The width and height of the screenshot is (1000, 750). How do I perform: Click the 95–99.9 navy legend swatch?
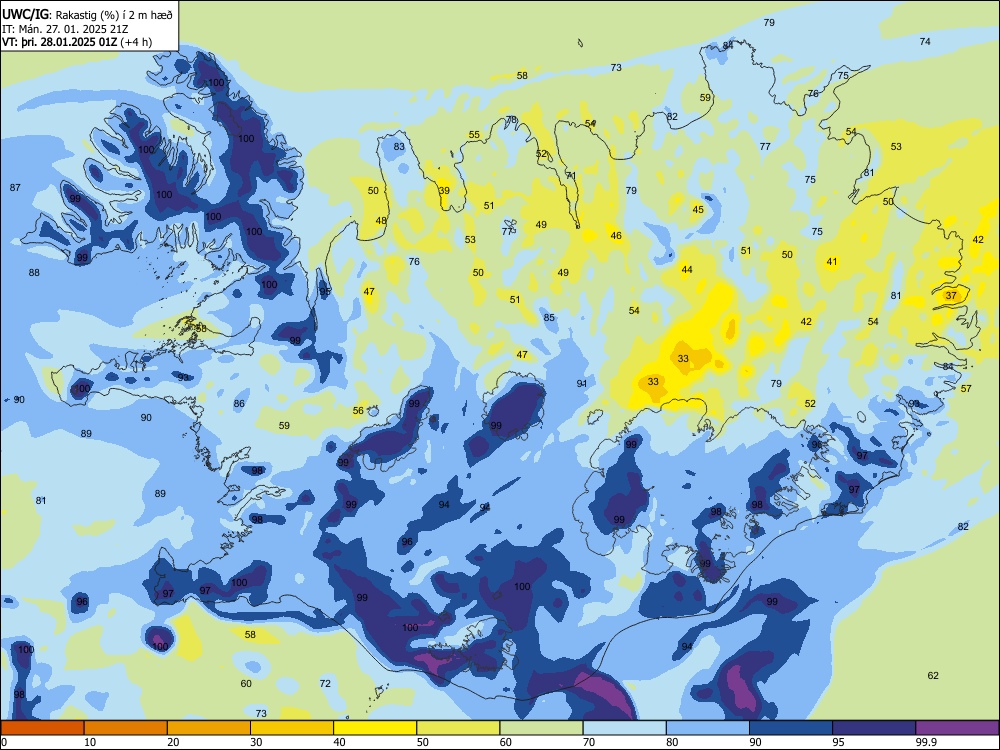[874, 728]
